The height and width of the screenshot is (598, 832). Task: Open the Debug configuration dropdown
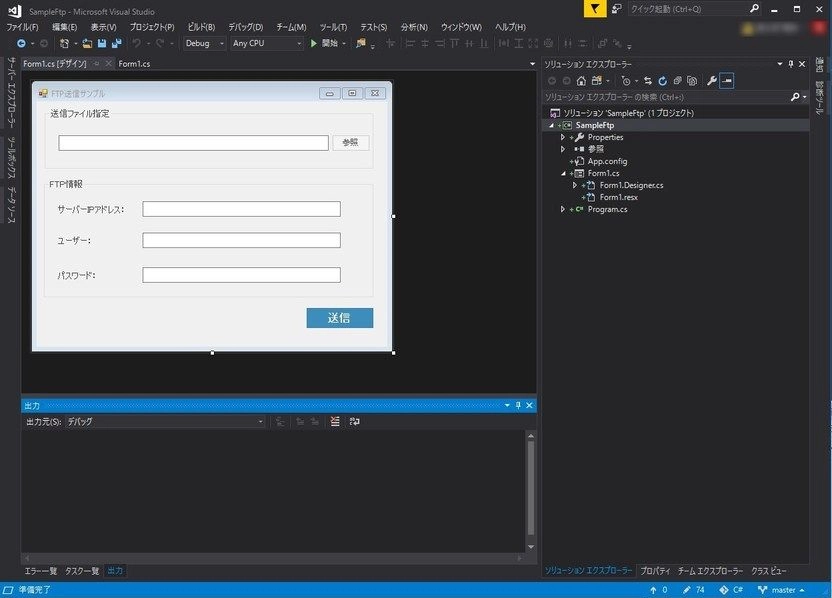click(x=205, y=44)
